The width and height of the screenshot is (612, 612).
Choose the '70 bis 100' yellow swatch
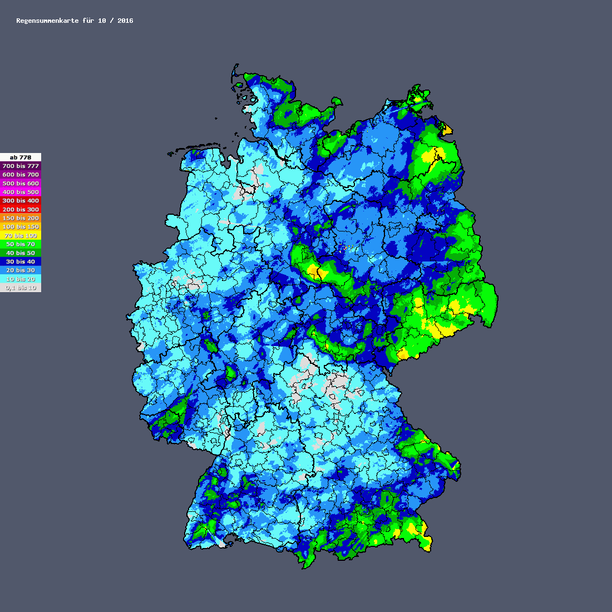[x=20, y=236]
